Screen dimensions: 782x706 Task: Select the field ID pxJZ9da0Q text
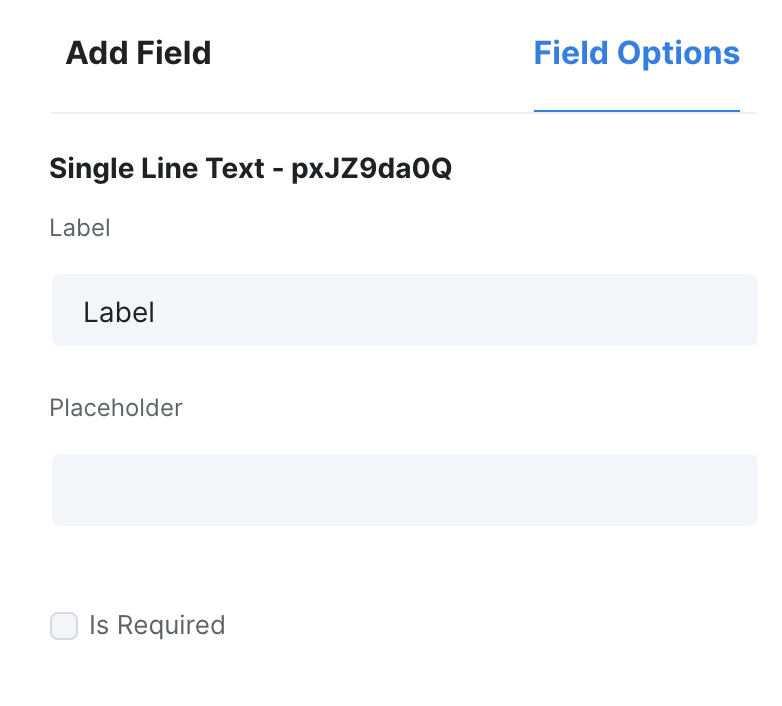371,169
